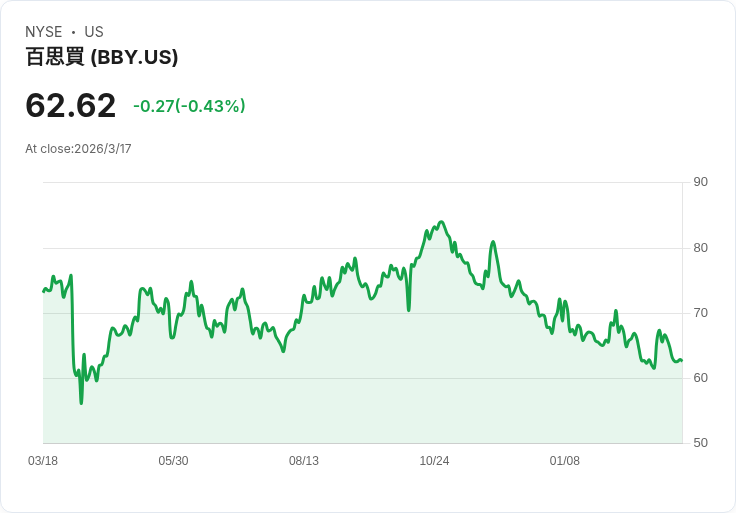The height and width of the screenshot is (513, 736).
Task: Click the chart's highest peak near 10/24
Action: tap(441, 222)
